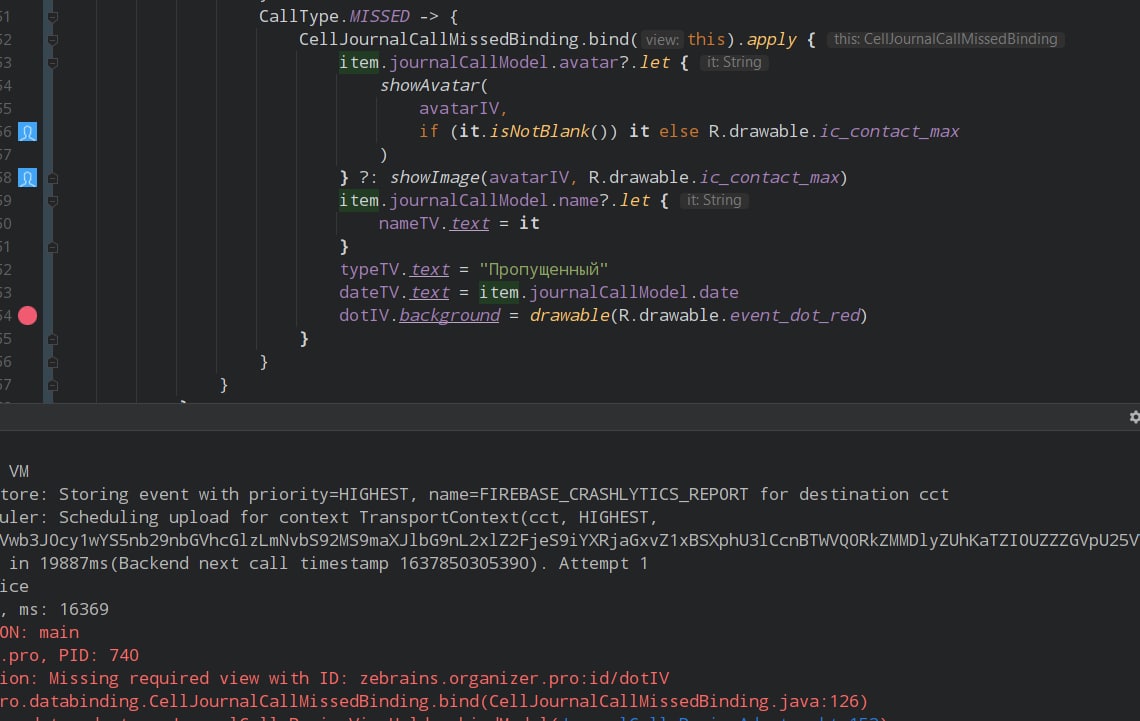
Task: Click the underlined 'background' property
Action: click(x=449, y=315)
